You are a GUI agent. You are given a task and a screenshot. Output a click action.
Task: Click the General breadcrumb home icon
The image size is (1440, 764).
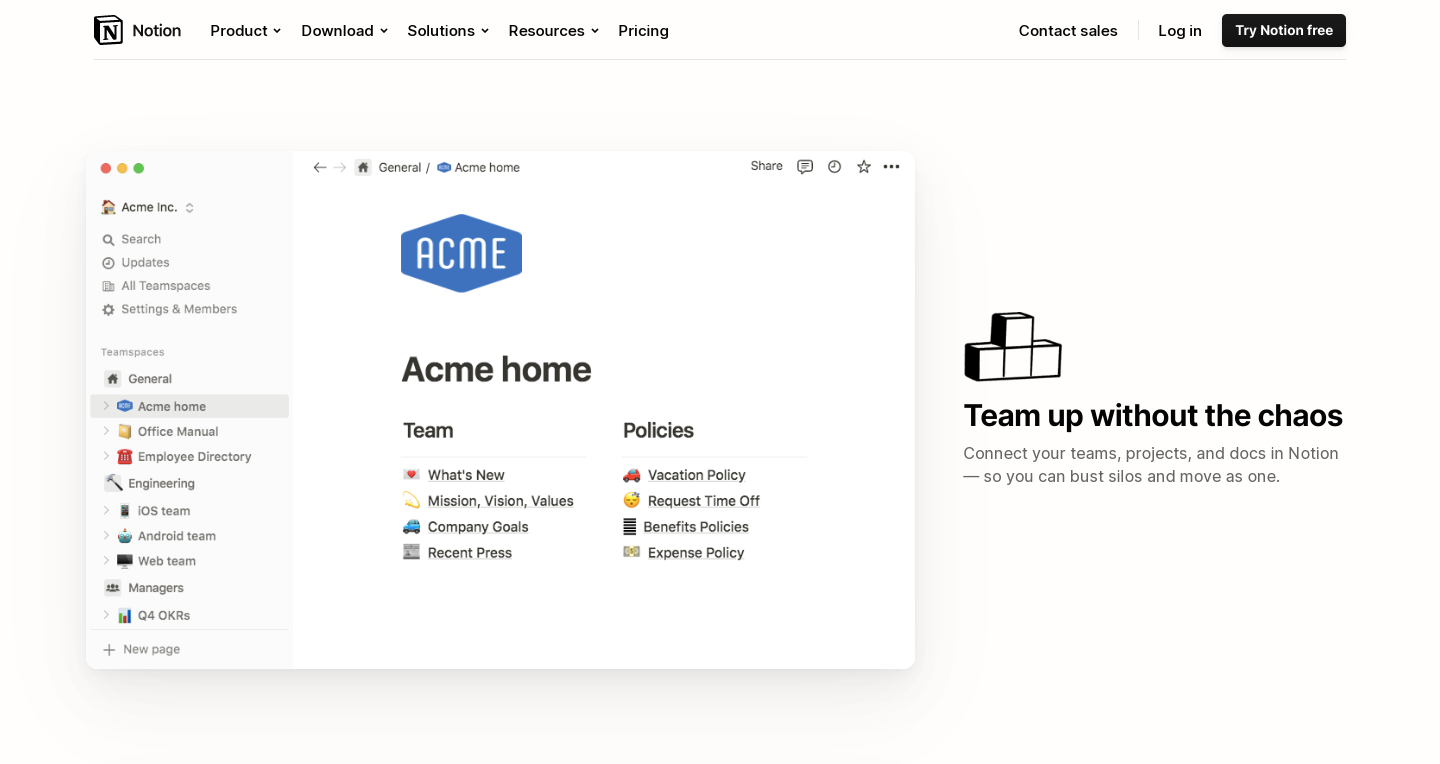point(363,167)
